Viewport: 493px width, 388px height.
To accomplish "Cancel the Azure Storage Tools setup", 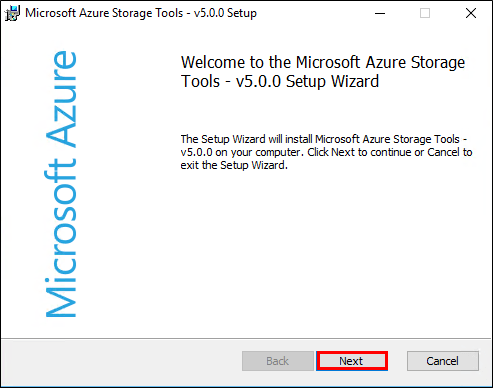I will [x=443, y=361].
